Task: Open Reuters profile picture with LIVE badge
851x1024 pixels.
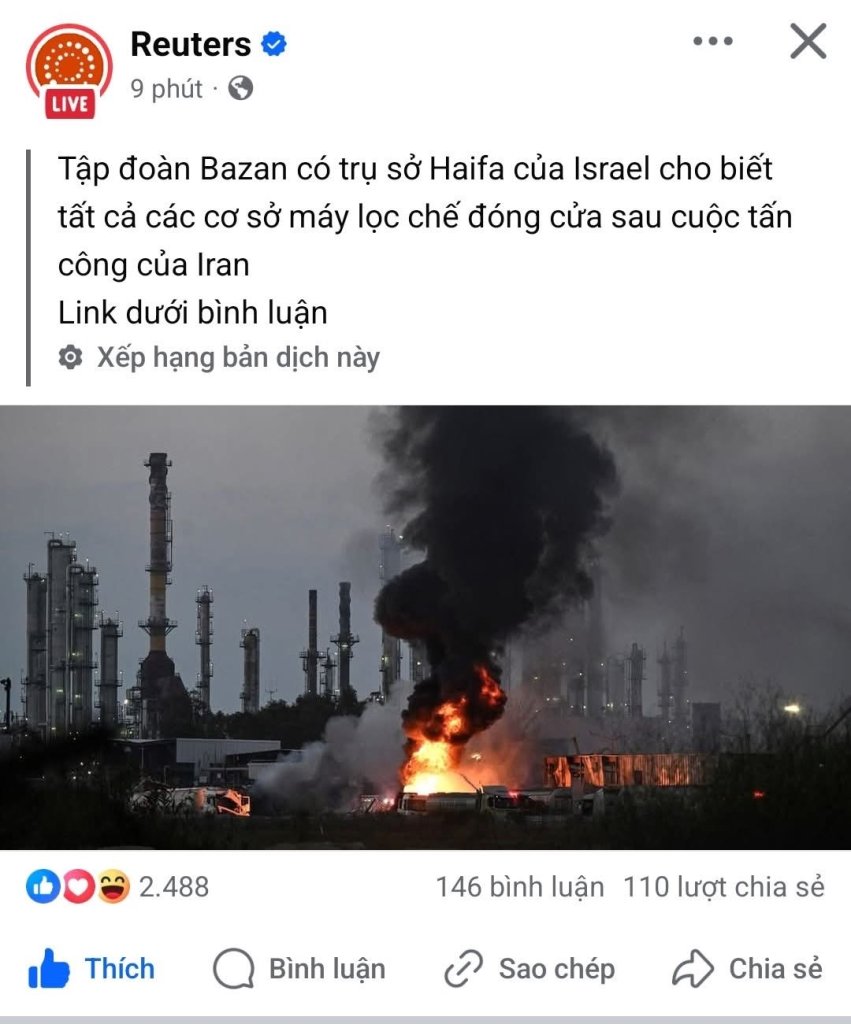Action: tap(69, 71)
